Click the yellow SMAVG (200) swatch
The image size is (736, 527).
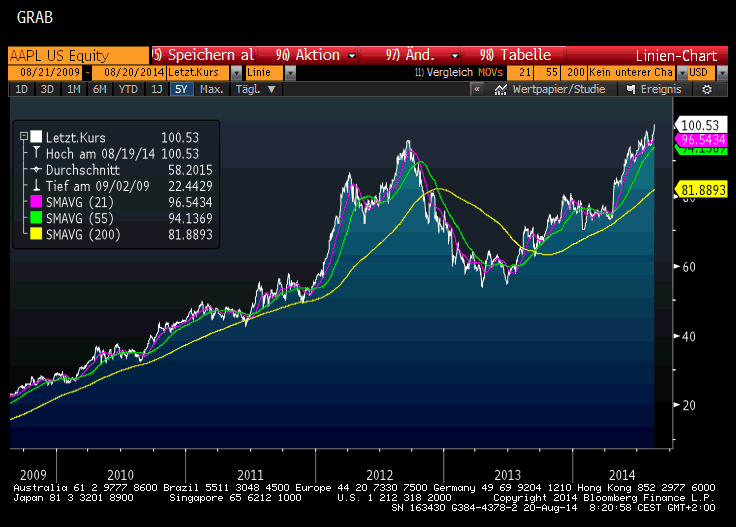click(36, 234)
